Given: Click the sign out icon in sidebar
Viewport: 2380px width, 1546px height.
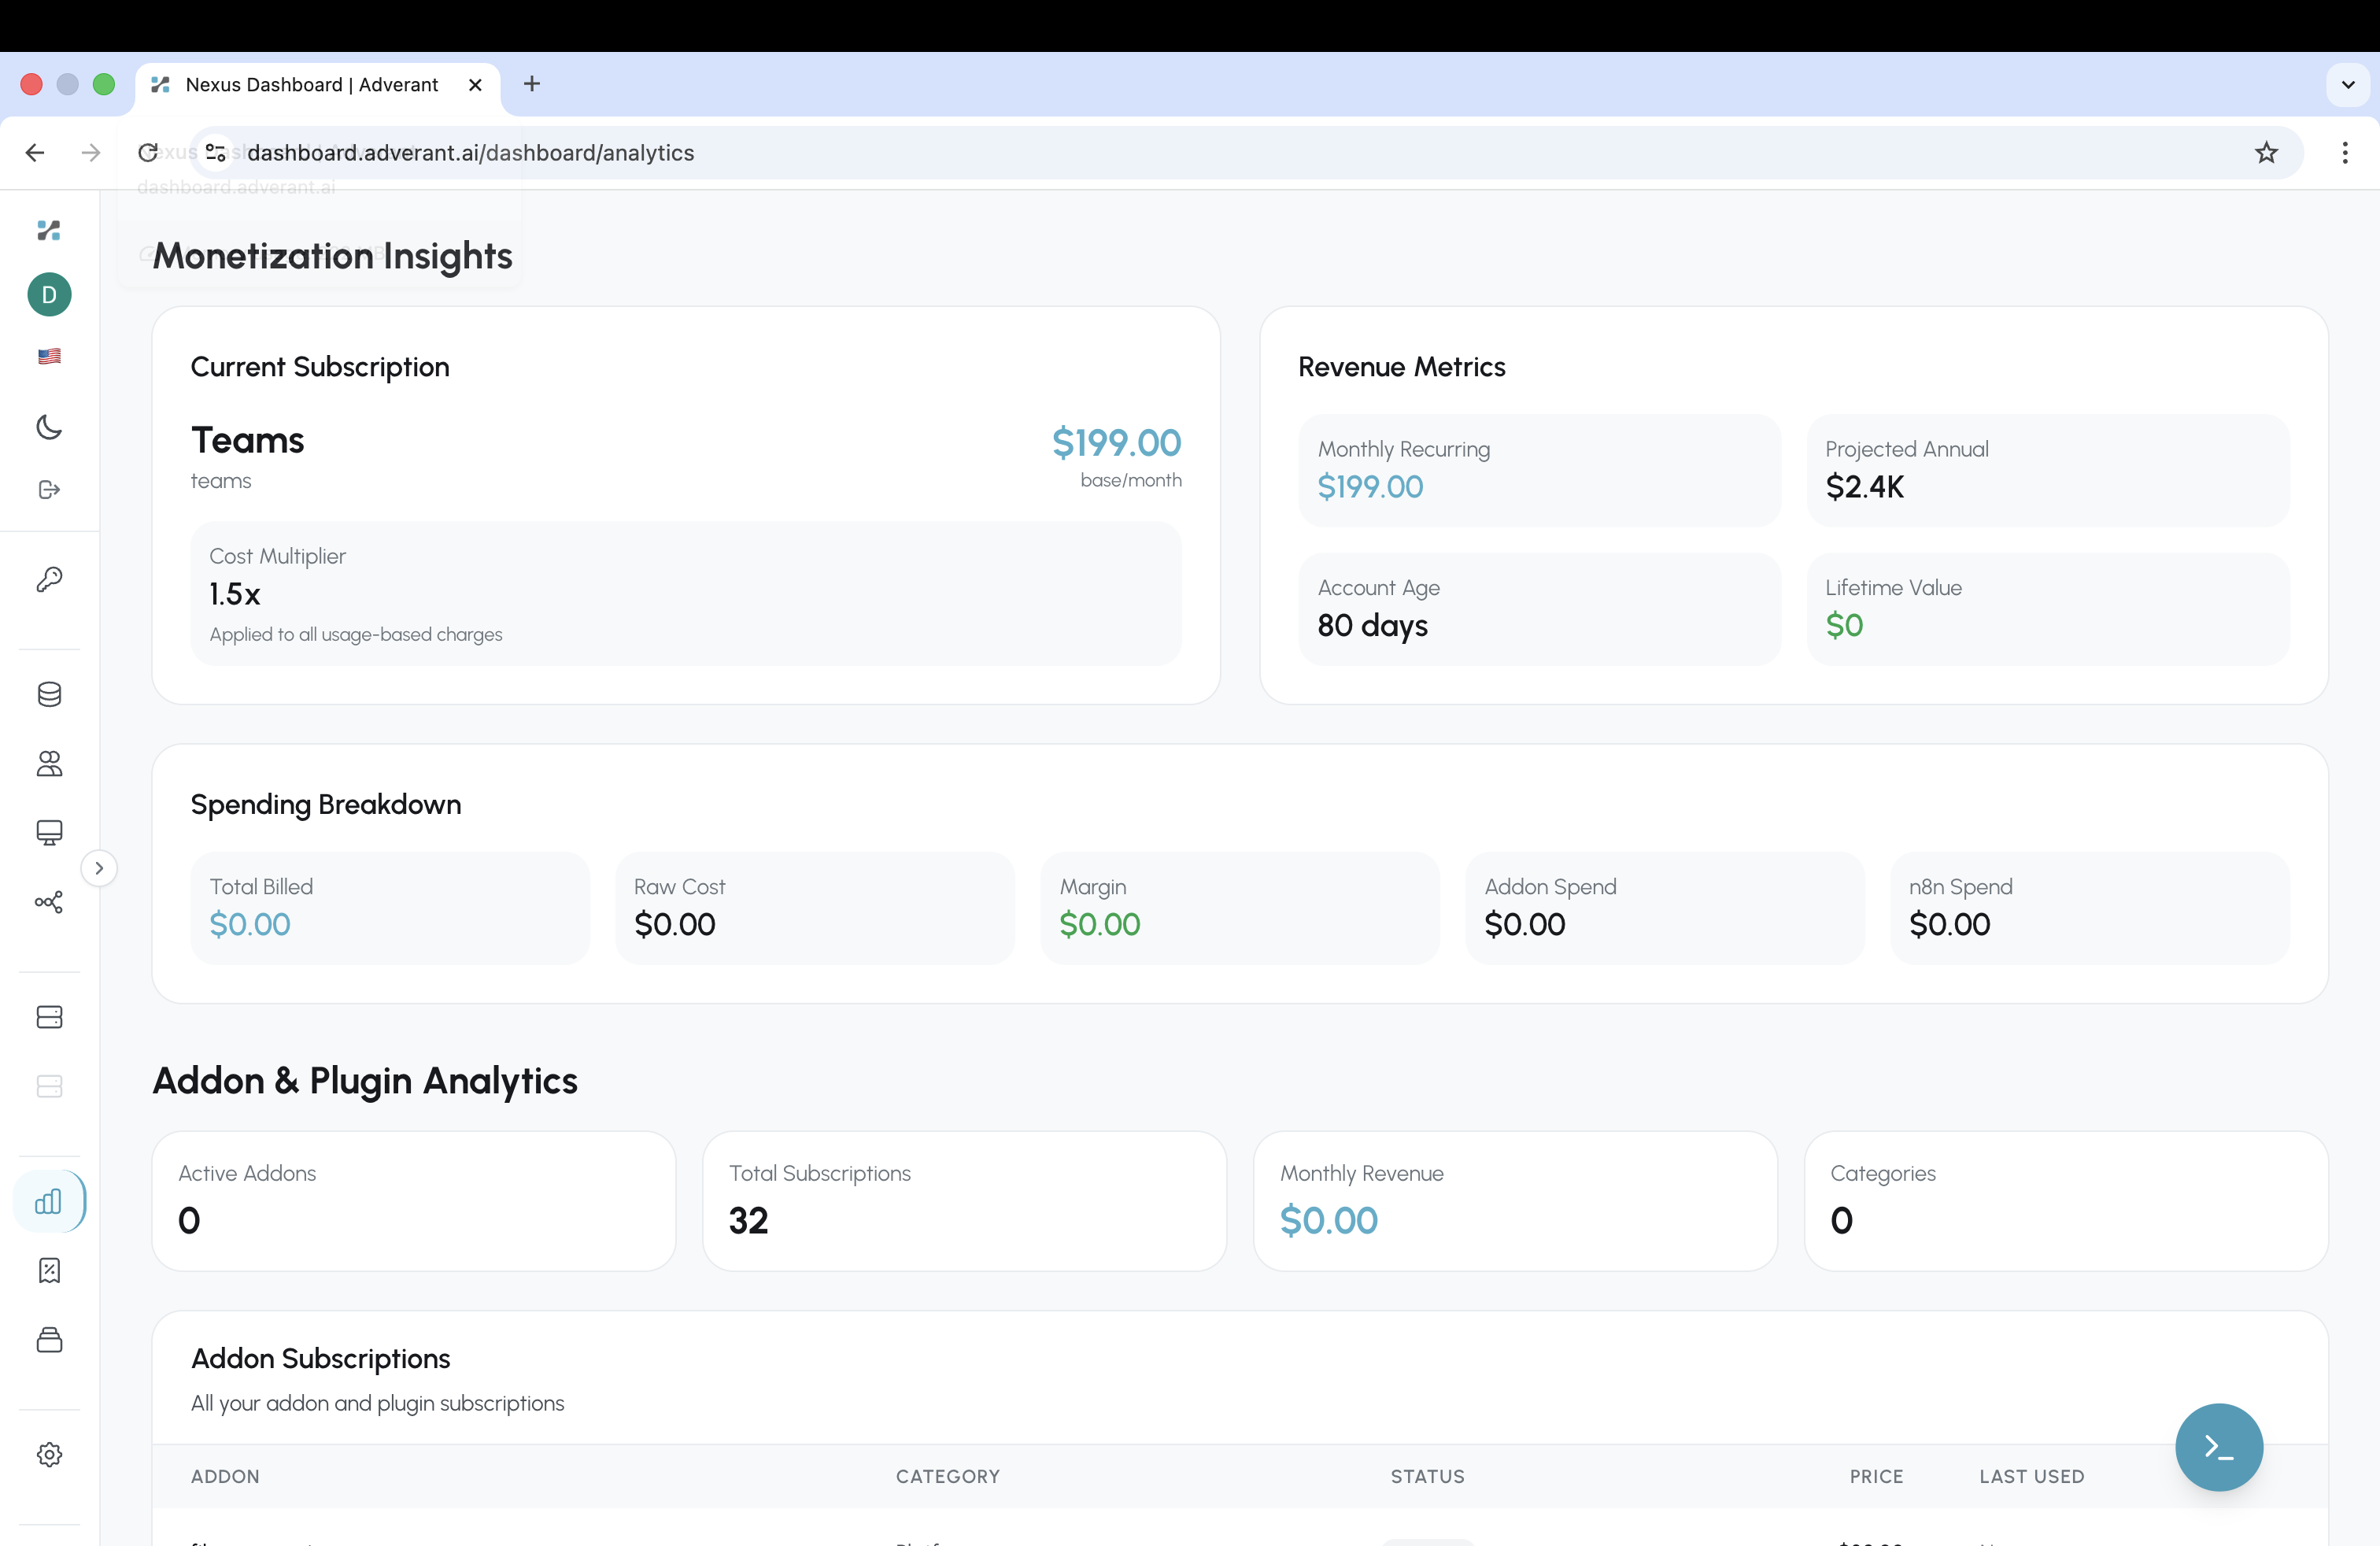Looking at the screenshot, I should (49, 490).
